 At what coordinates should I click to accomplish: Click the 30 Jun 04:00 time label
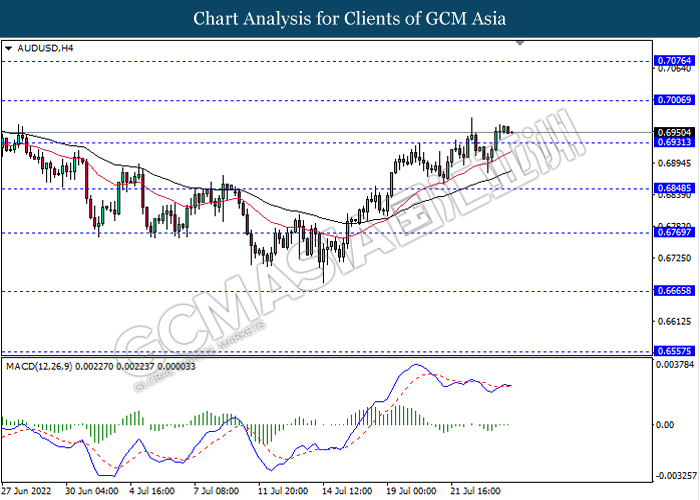coord(92,491)
